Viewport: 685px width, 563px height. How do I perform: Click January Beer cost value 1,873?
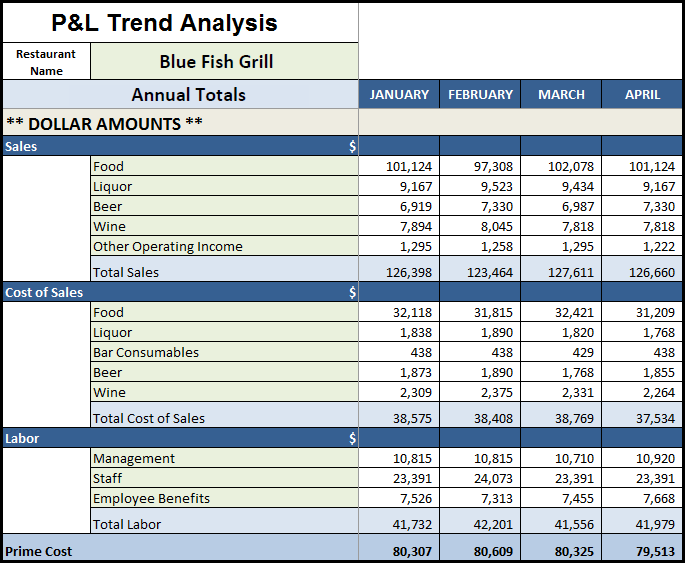pos(399,372)
